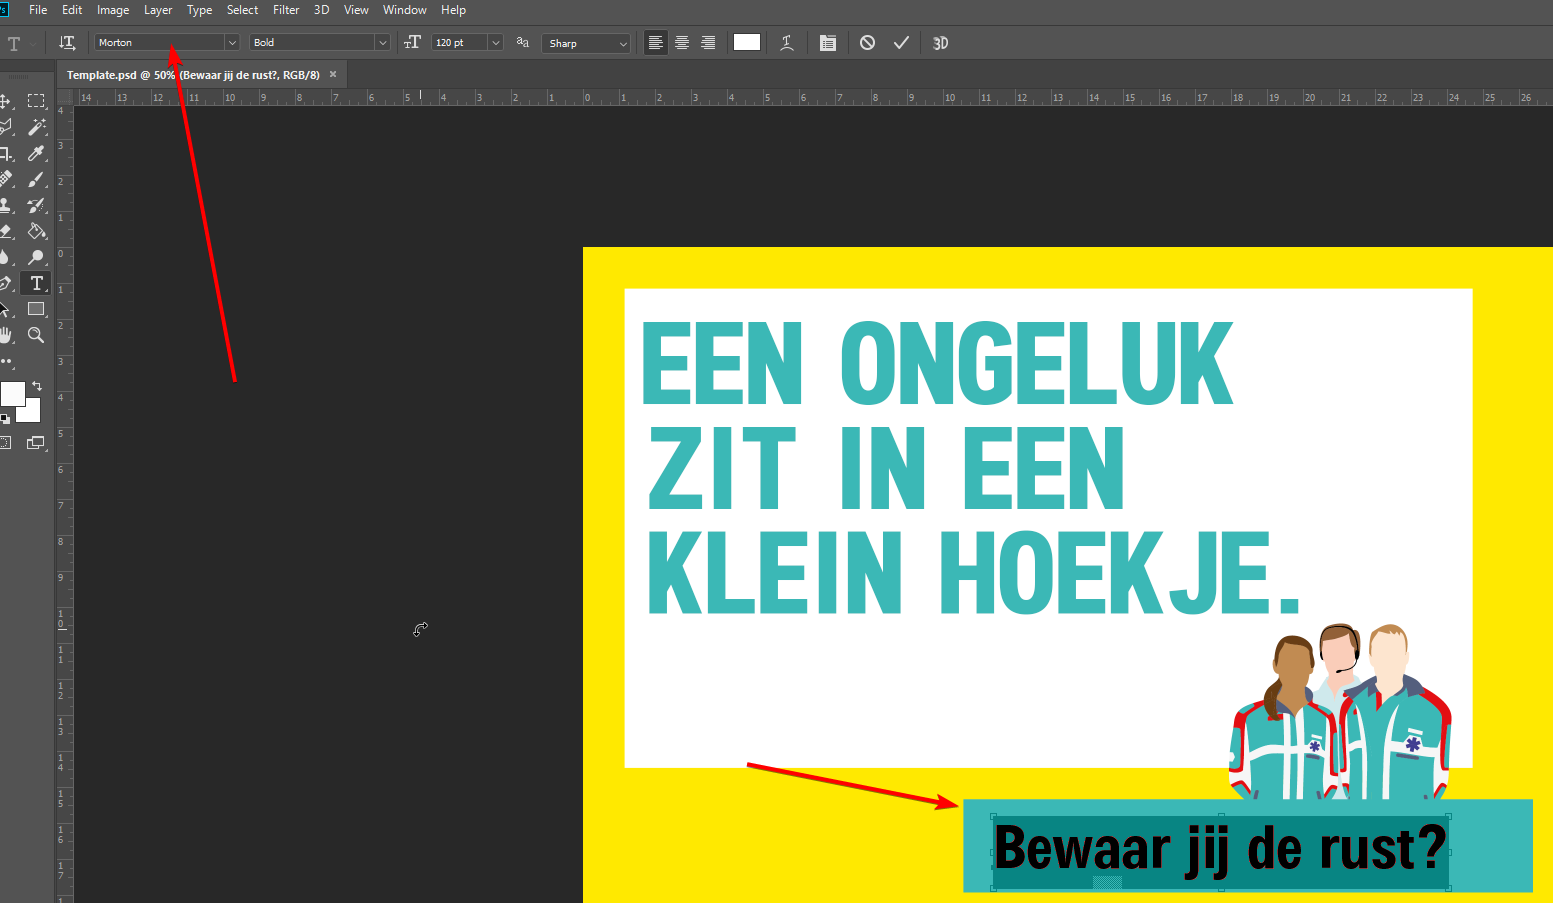Screen dimensions: 1553x903
Task: Open the anti-aliasing dropdown set to Sharp
Action: click(622, 43)
